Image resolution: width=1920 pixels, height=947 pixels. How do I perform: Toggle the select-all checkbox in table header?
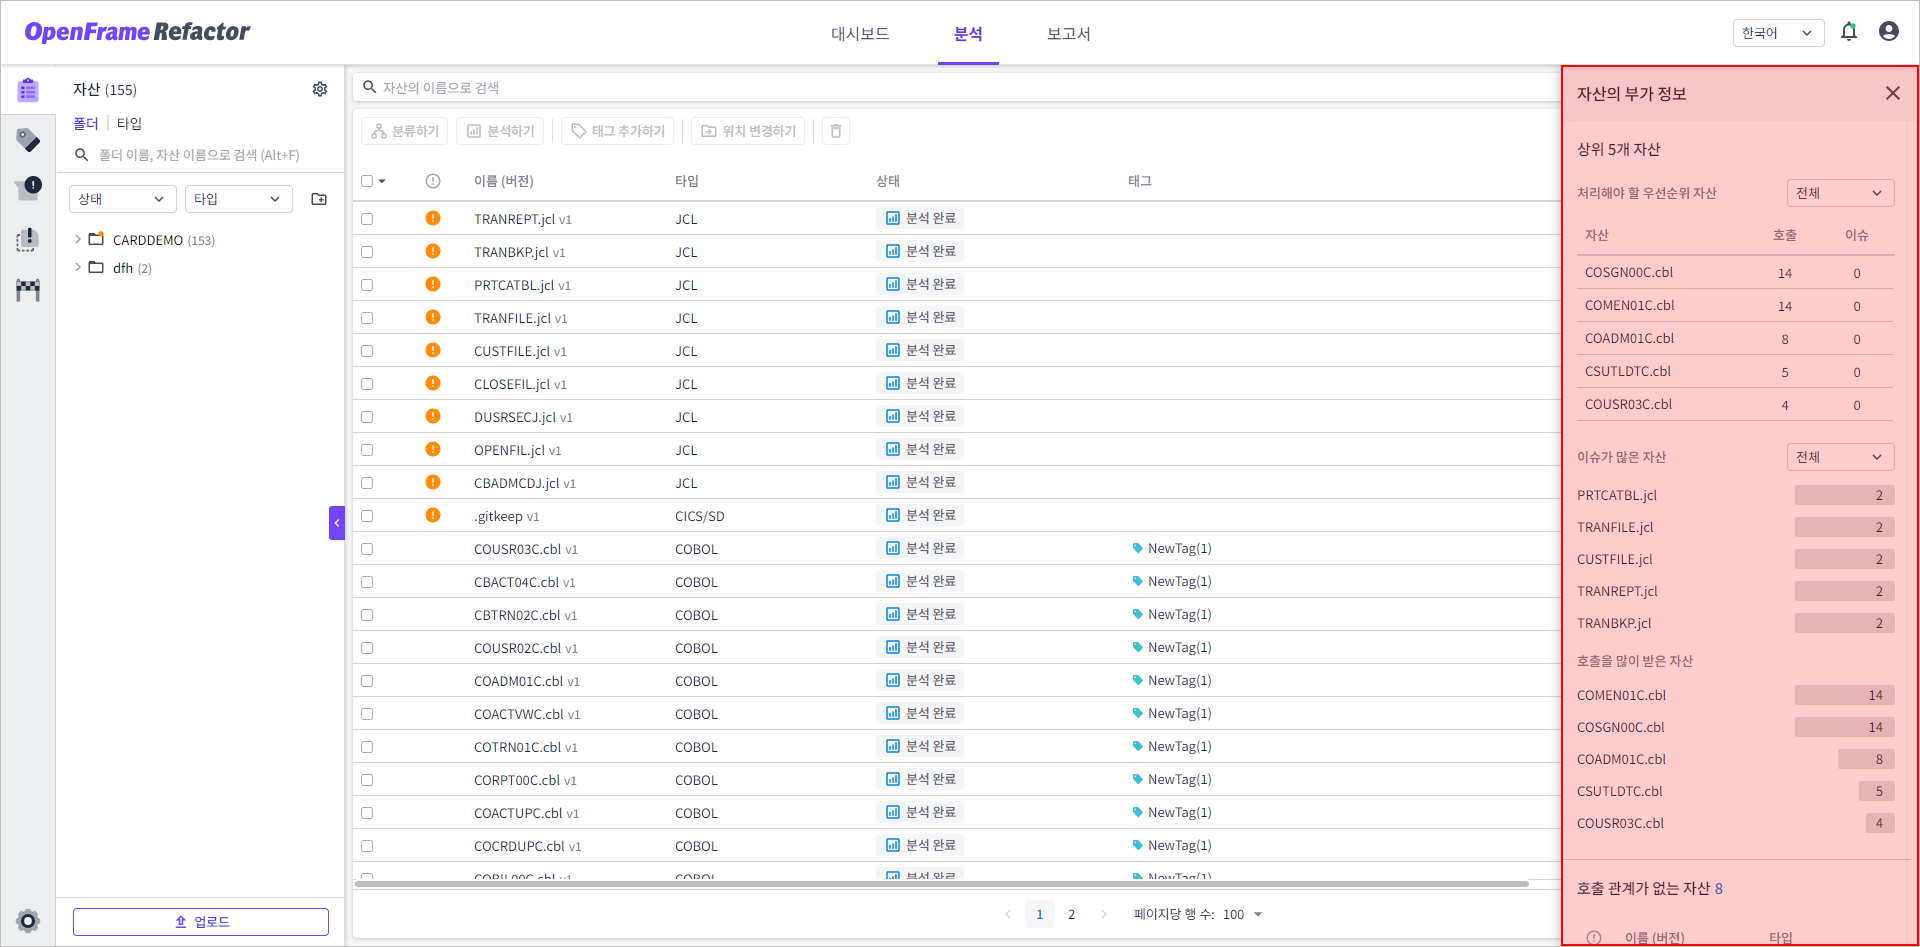pyautogui.click(x=367, y=181)
